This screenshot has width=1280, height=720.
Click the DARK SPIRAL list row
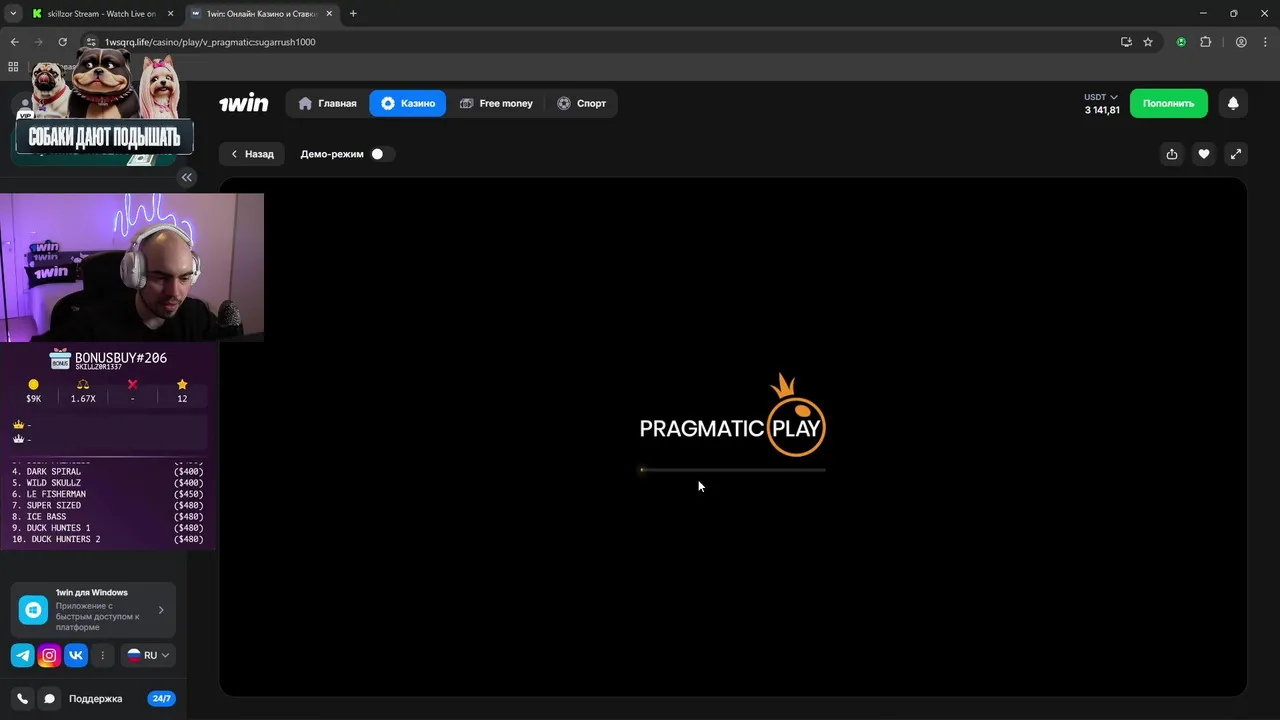click(108, 472)
